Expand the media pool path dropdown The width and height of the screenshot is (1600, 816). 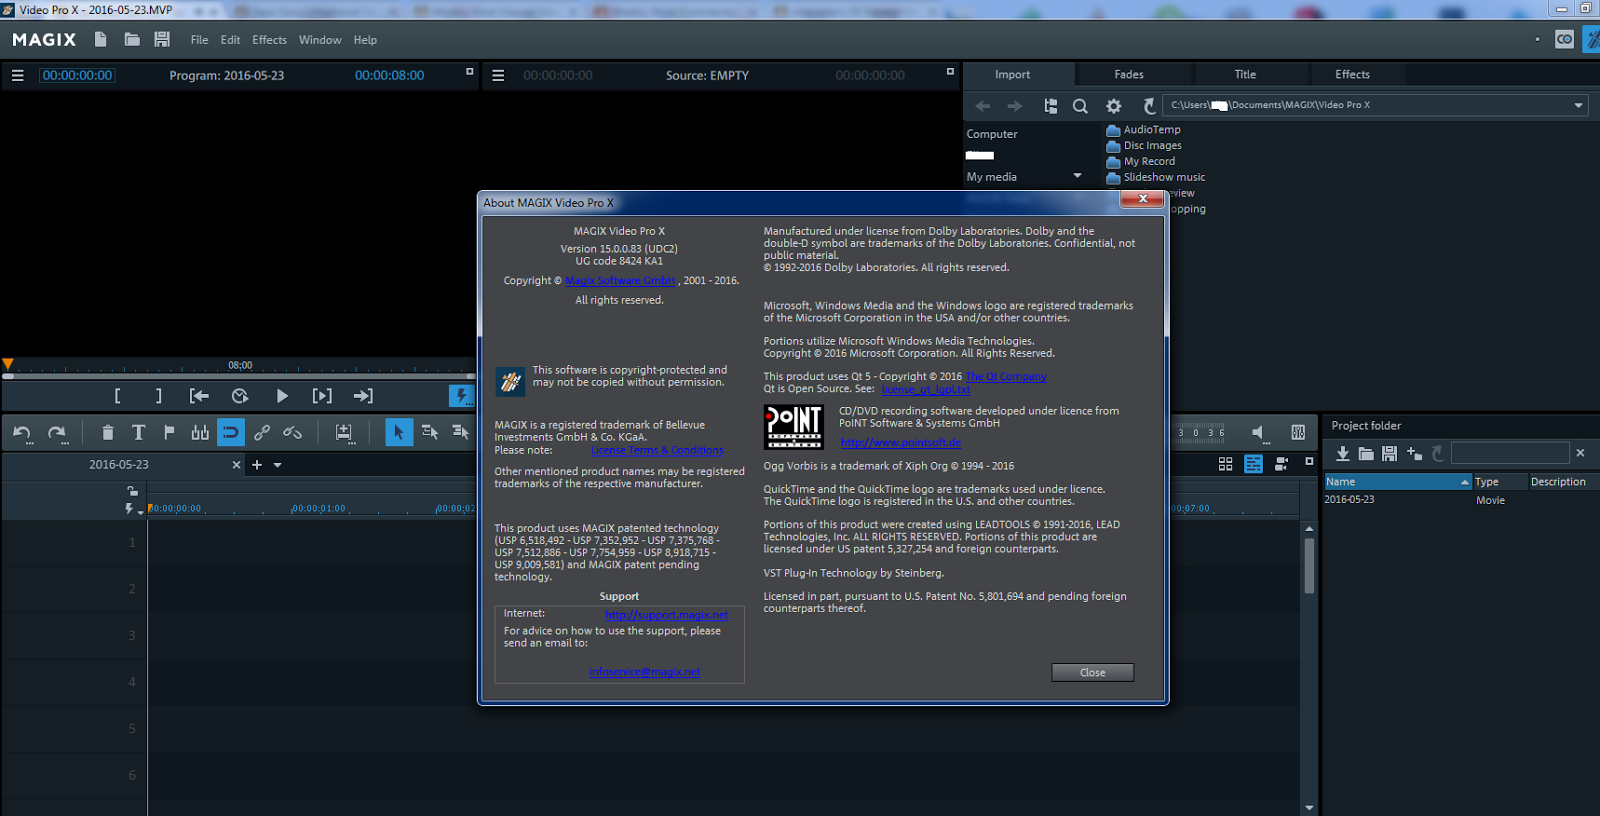(x=1578, y=105)
